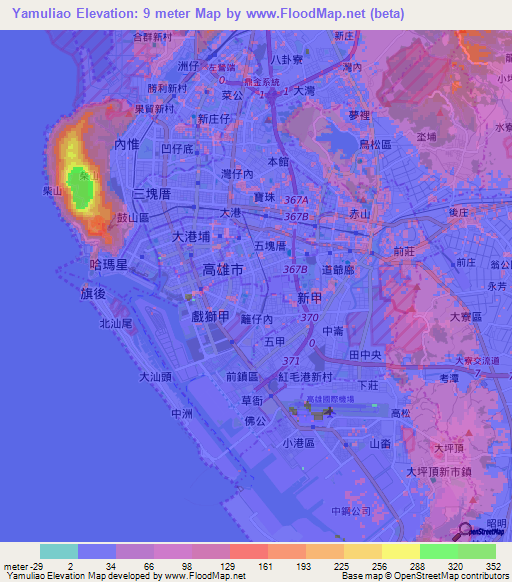
Task: Select the 高雄國際機場 airport label
Action: pos(330,399)
